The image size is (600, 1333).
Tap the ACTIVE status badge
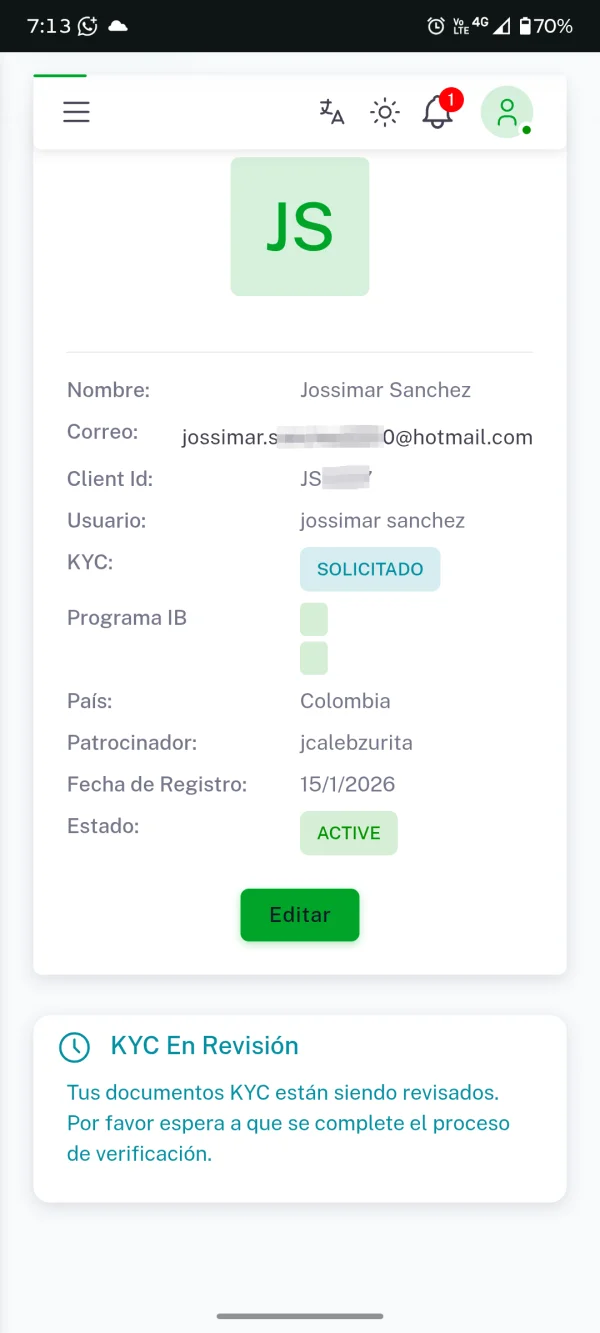coord(348,833)
